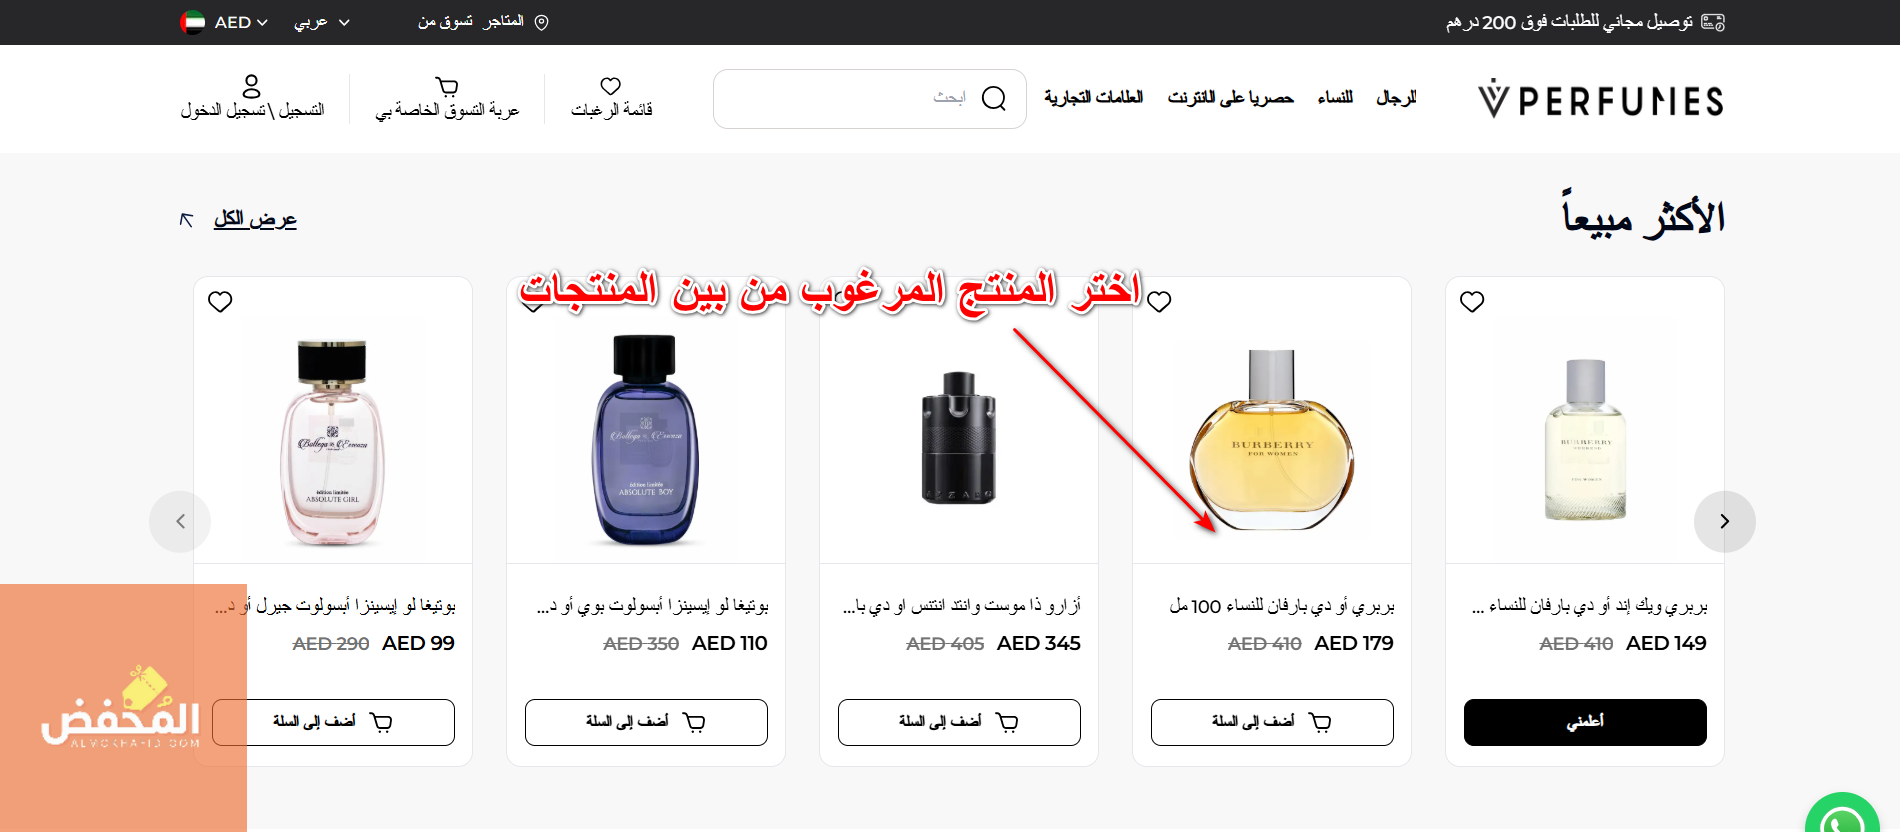This screenshot has width=1900, height=832.
Task: Click previous carousel arrow on left
Action: tap(180, 521)
